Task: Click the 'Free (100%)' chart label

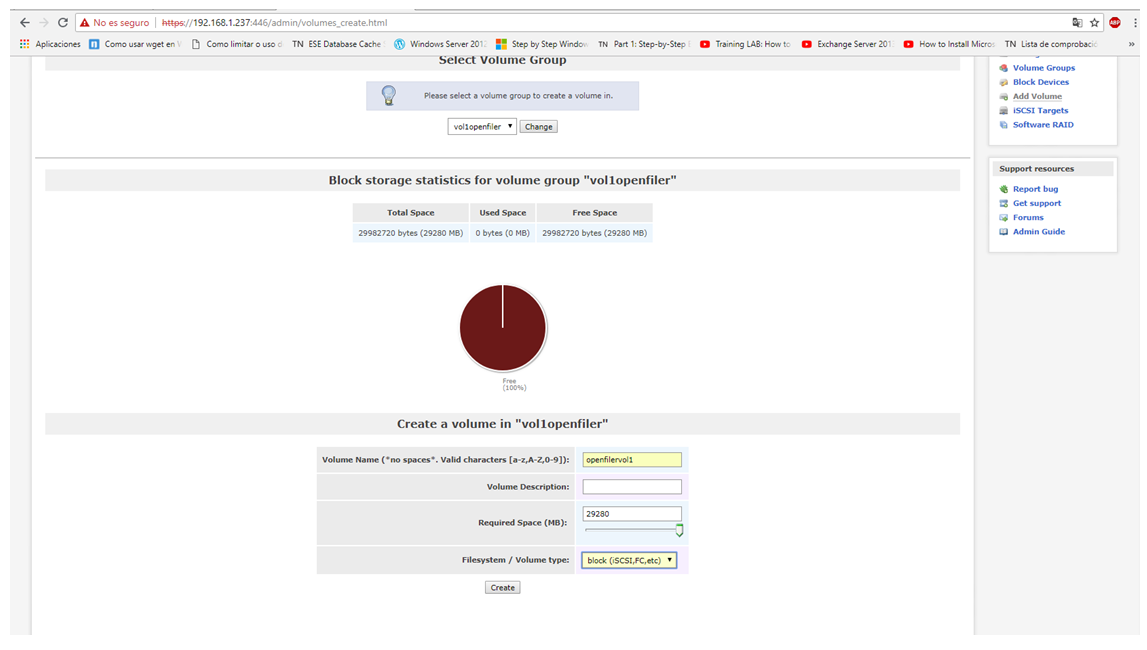Action: 513,385
